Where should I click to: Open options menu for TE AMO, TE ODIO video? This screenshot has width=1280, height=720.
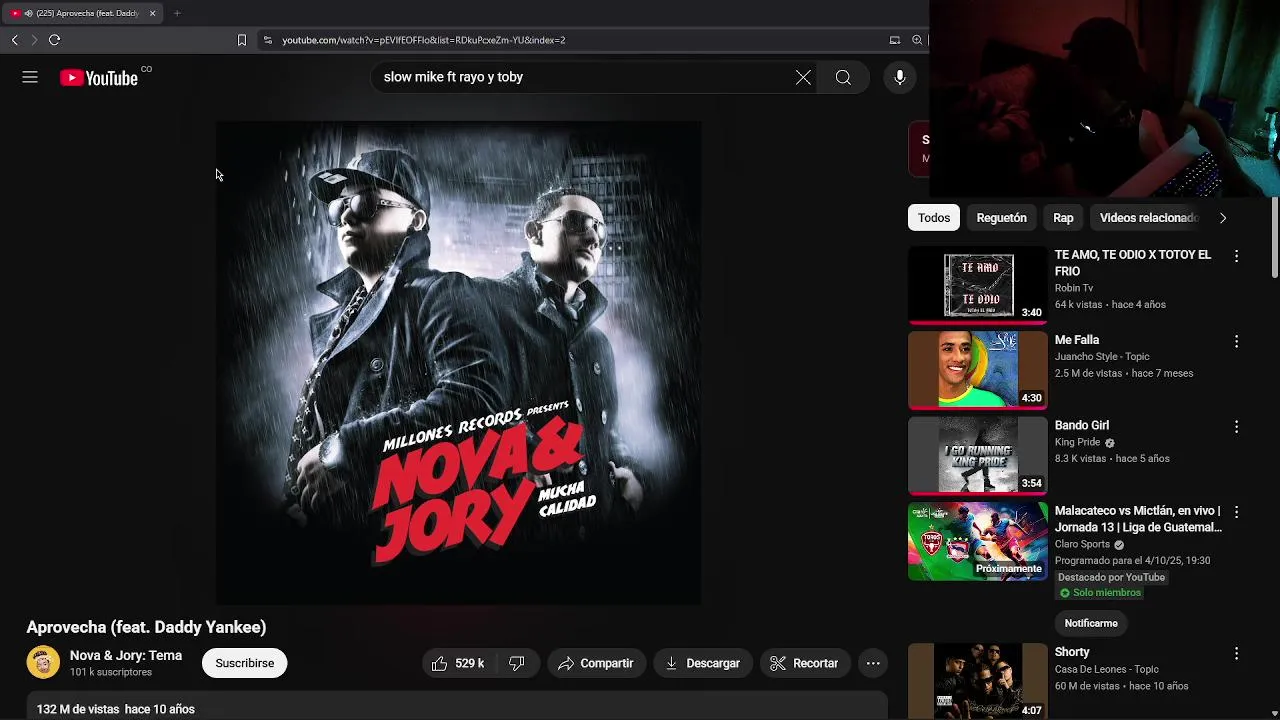1236,256
